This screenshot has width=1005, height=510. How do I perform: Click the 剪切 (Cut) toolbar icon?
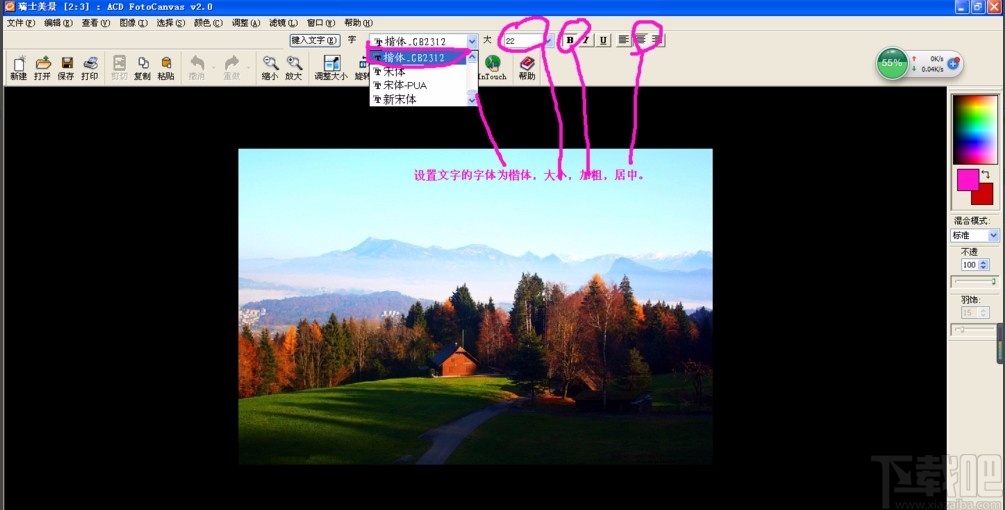point(119,67)
